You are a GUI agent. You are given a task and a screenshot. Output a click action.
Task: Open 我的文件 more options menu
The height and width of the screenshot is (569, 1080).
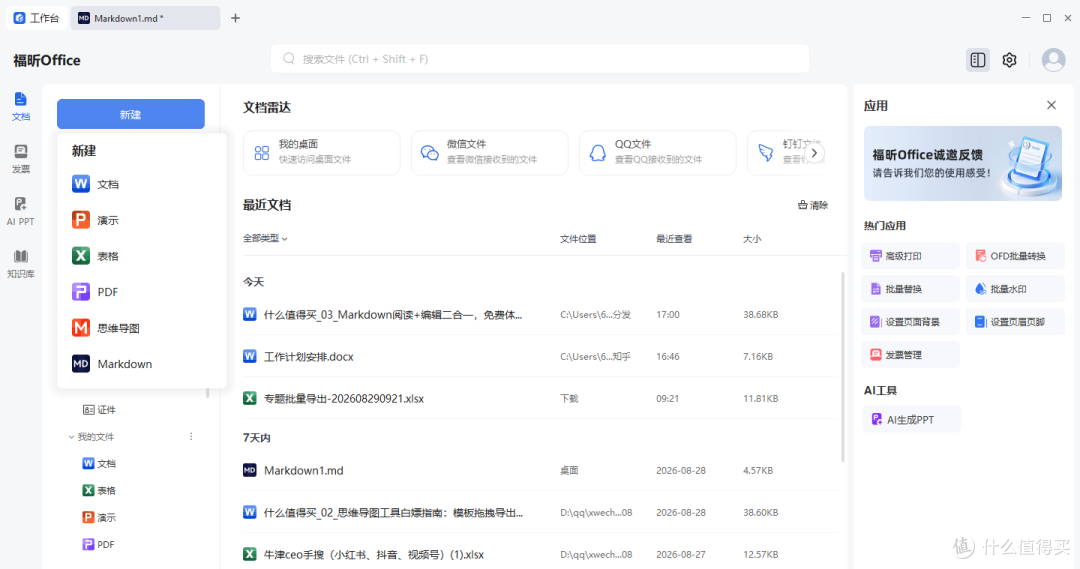pos(191,437)
